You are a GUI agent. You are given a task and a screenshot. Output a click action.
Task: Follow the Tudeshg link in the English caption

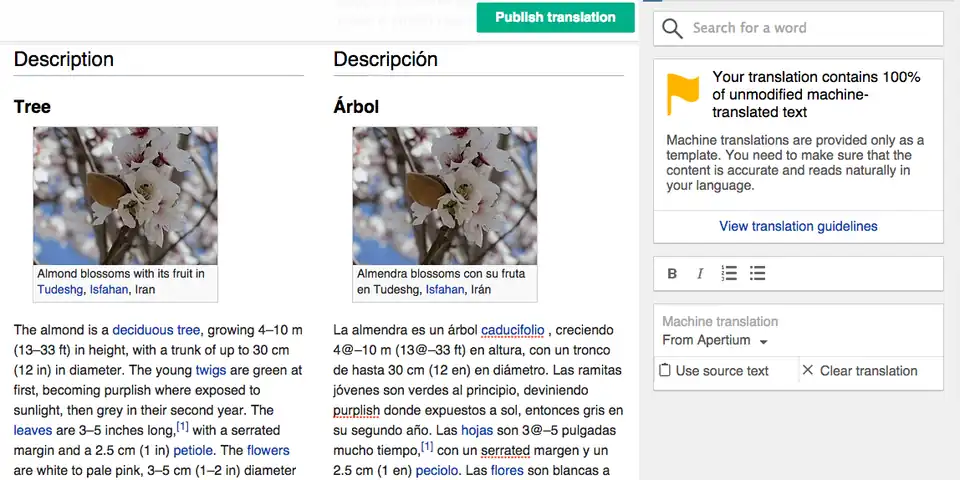pos(59,290)
